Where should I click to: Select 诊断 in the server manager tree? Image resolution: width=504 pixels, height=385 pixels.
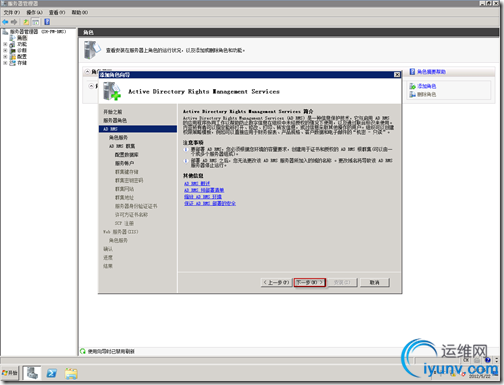(x=22, y=50)
